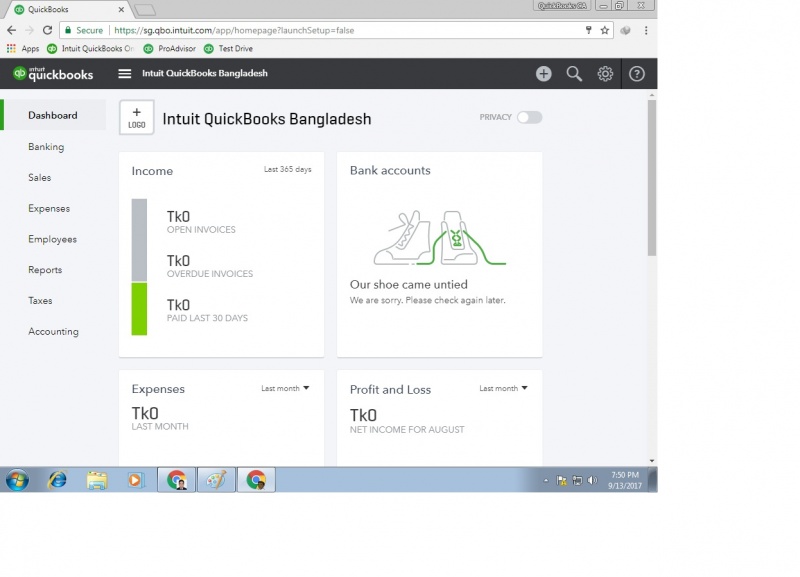Show hidden tray icons arrow
Viewport: 800px width, 577px height.
545,480
